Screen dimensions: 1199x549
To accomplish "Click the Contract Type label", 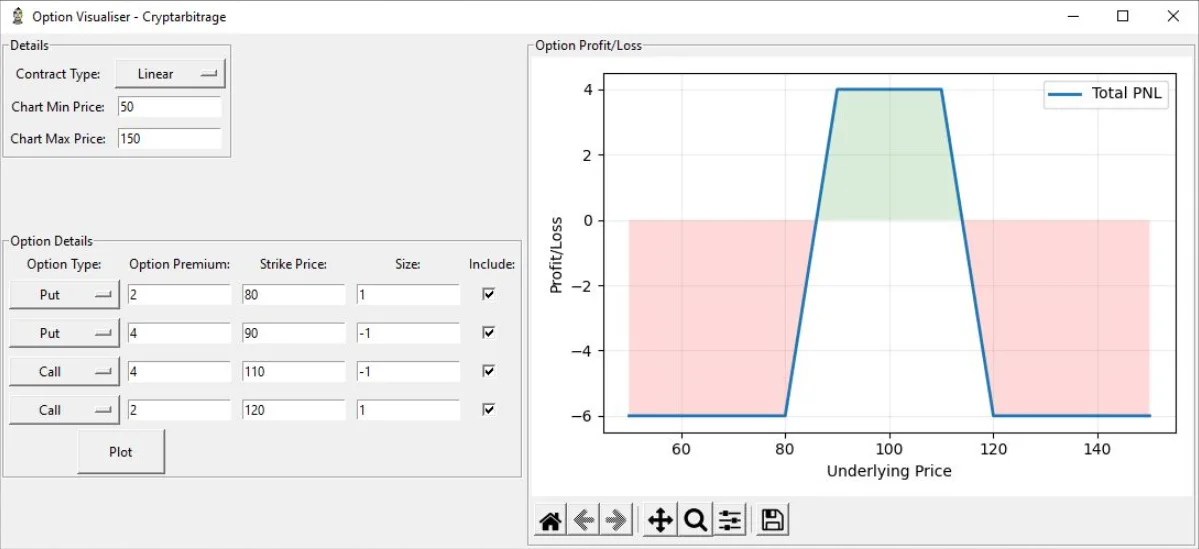I will pos(58,74).
